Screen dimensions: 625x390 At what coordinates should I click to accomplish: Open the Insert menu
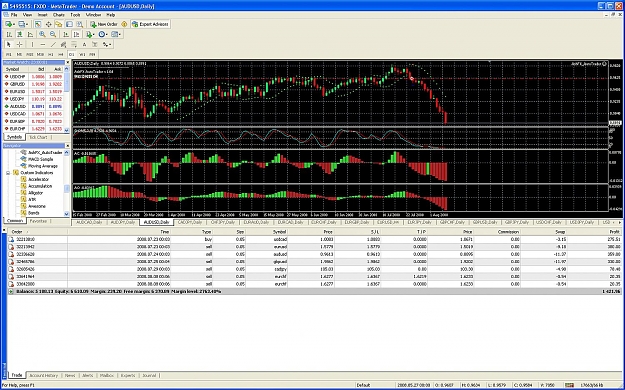click(42, 15)
